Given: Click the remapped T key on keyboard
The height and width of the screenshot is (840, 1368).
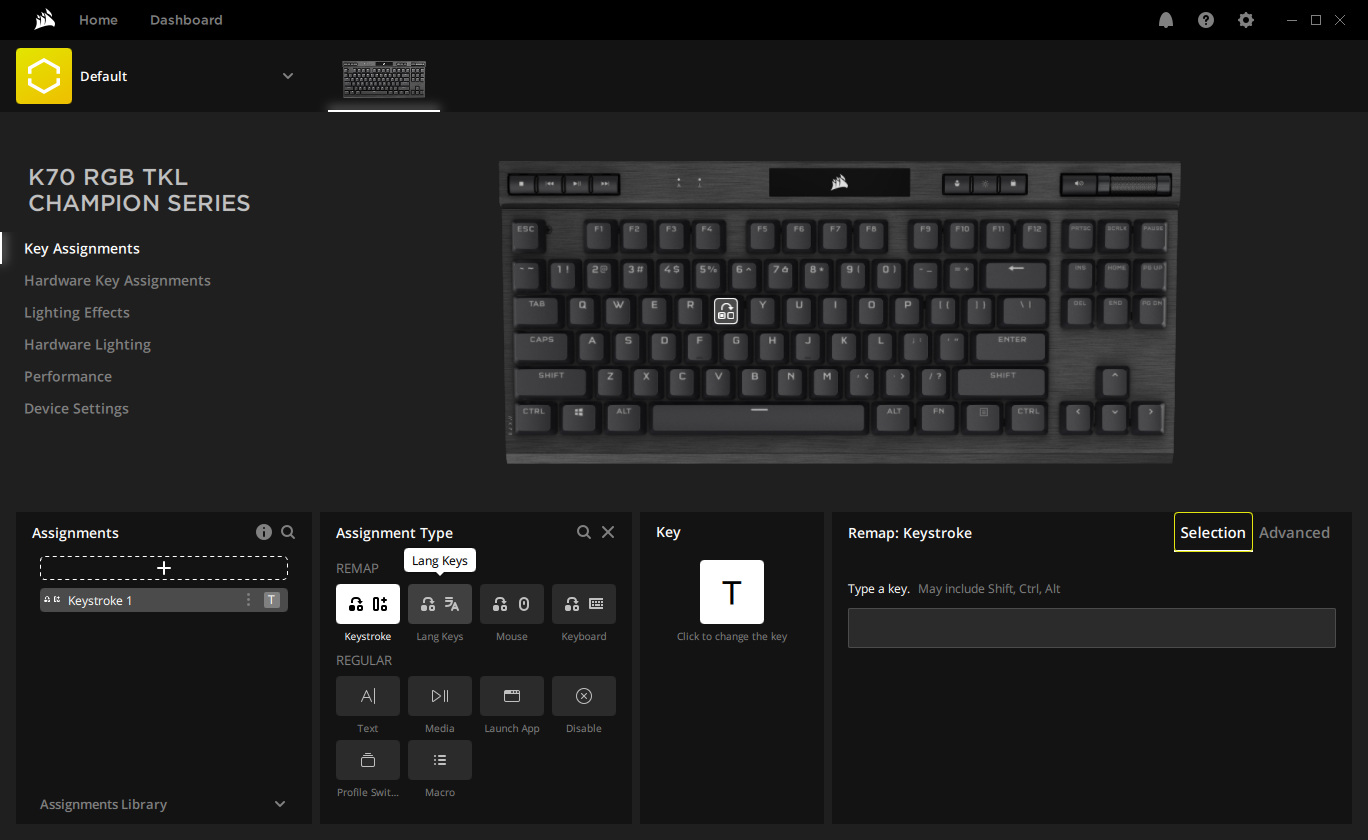Looking at the screenshot, I should (x=726, y=310).
